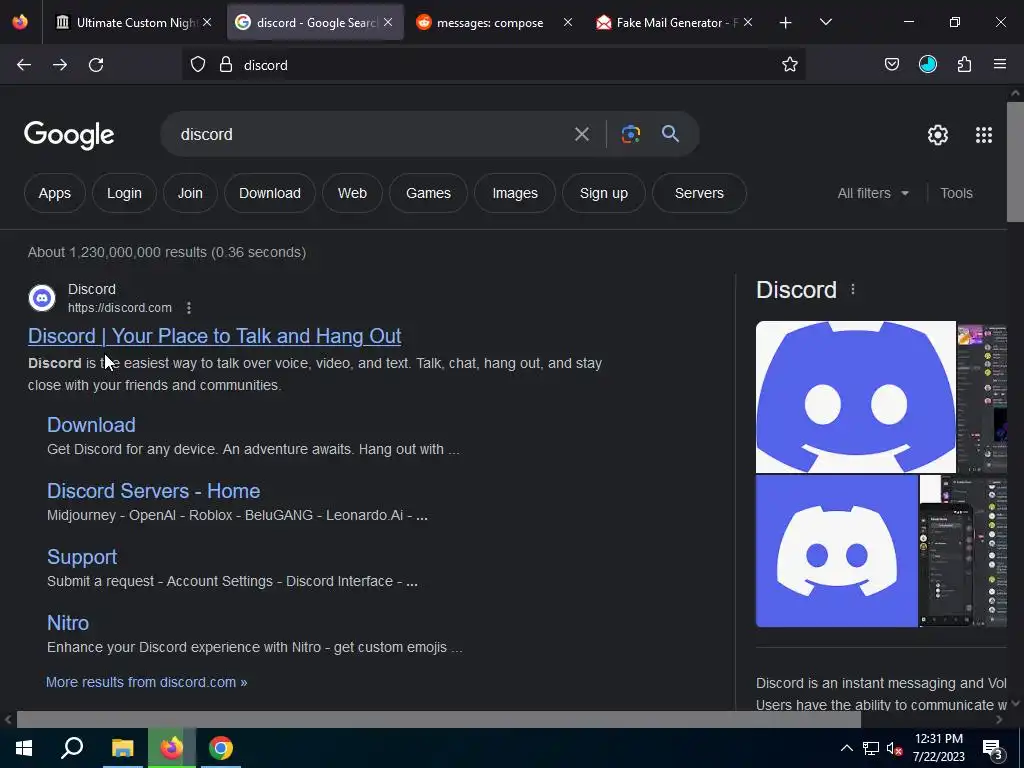Image resolution: width=1024 pixels, height=768 pixels.
Task: Clear the Google search box
Action: [581, 135]
